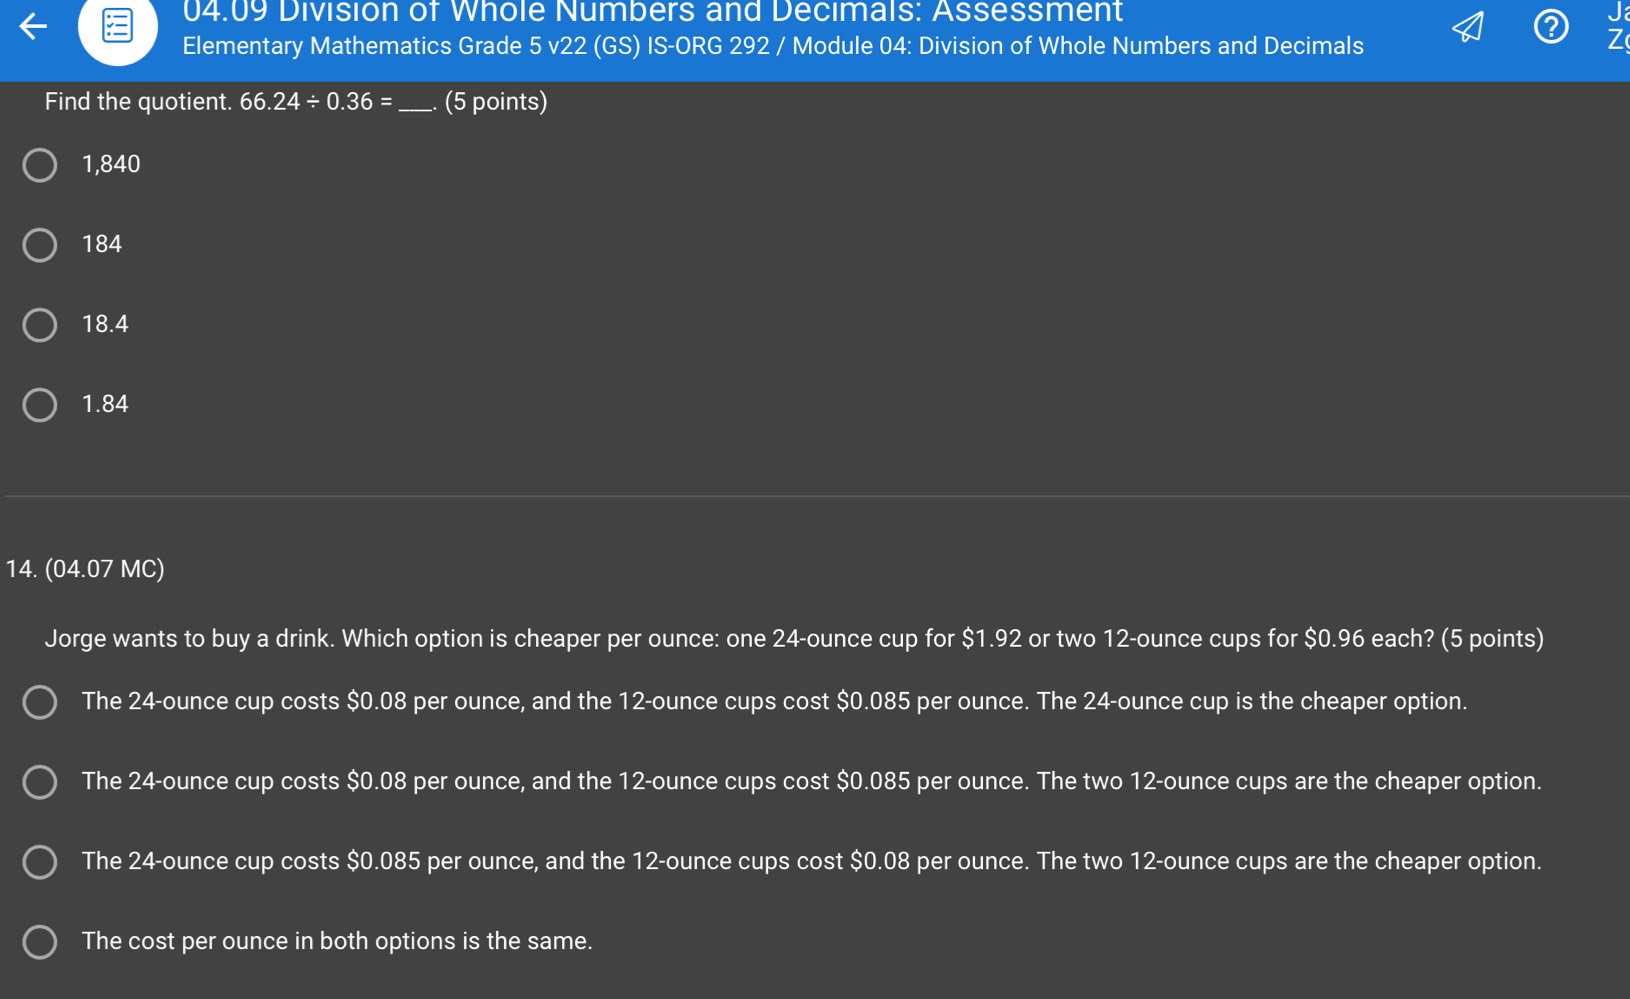Select the 1,840 answer option
The image size is (1630, 999).
[40, 165]
